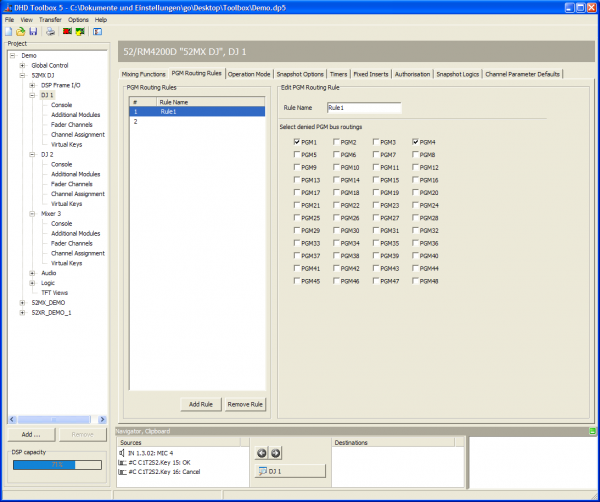Open the Options menu
This screenshot has height=502, width=600.
pos(78,20)
